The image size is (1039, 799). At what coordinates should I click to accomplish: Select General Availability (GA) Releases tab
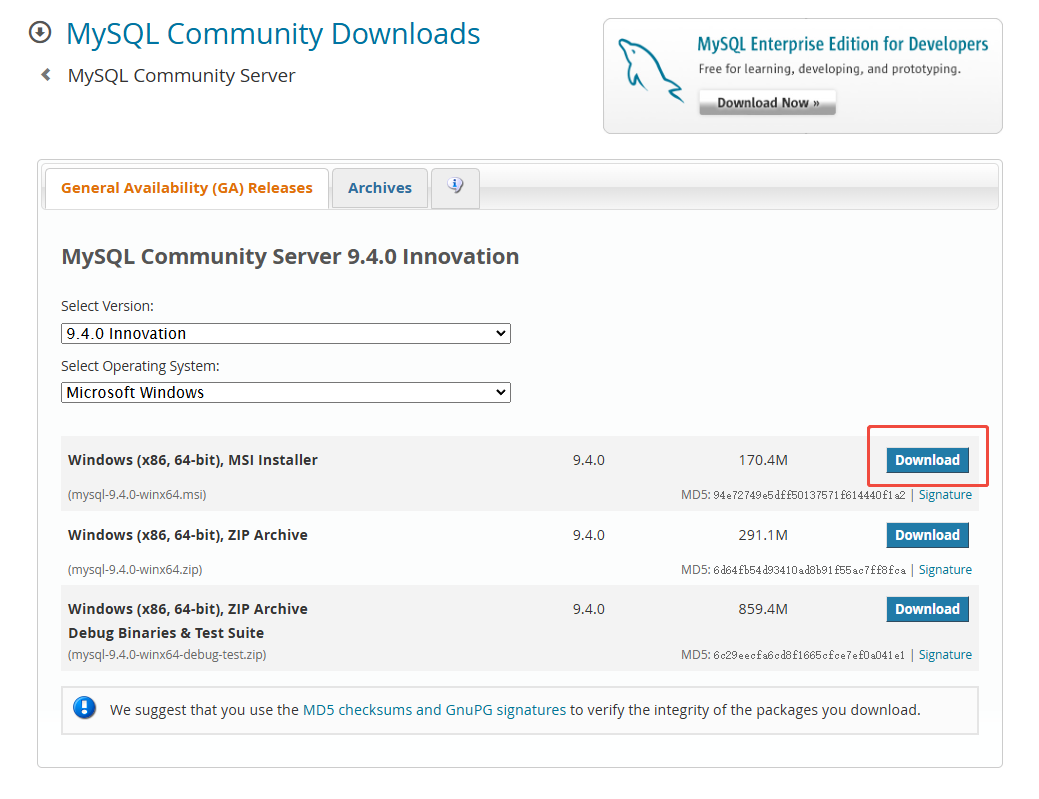(x=186, y=188)
